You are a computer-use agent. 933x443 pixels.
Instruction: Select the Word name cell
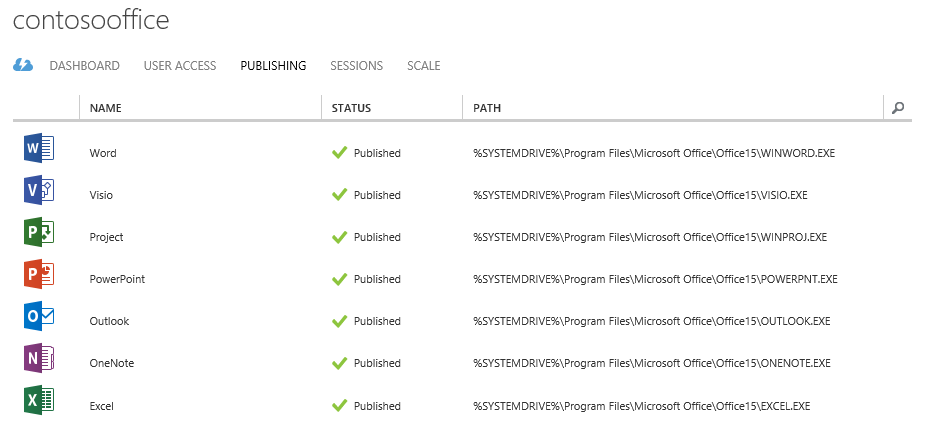(x=103, y=153)
